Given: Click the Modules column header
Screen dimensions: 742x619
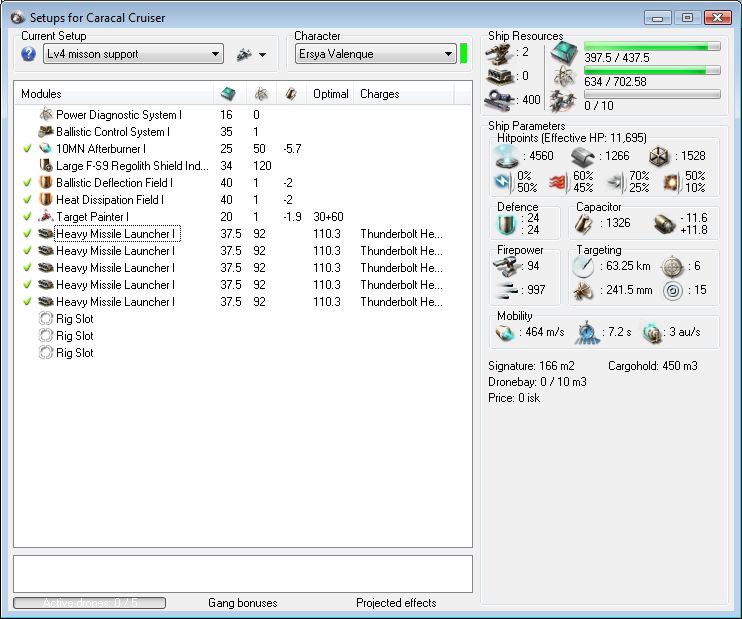Looking at the screenshot, I should 114,94.
